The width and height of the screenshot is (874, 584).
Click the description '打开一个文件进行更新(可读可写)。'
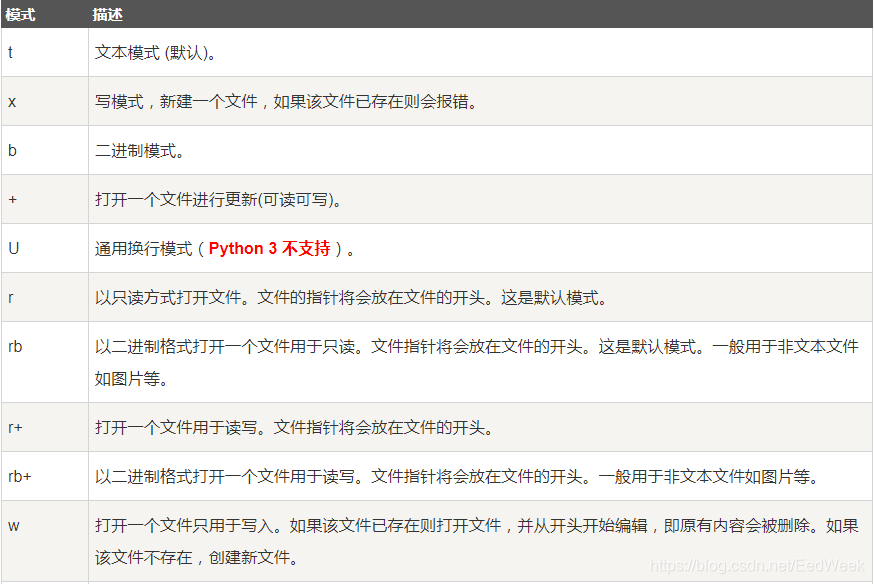click(x=218, y=199)
